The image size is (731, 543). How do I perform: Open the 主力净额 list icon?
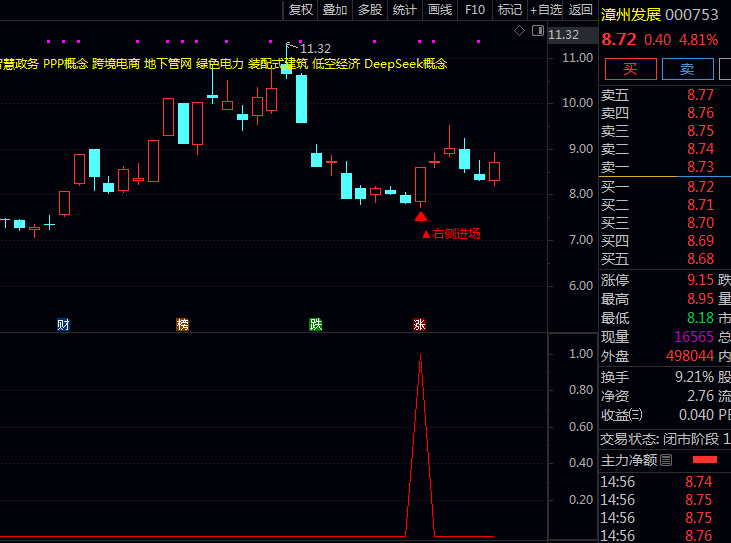(666, 460)
